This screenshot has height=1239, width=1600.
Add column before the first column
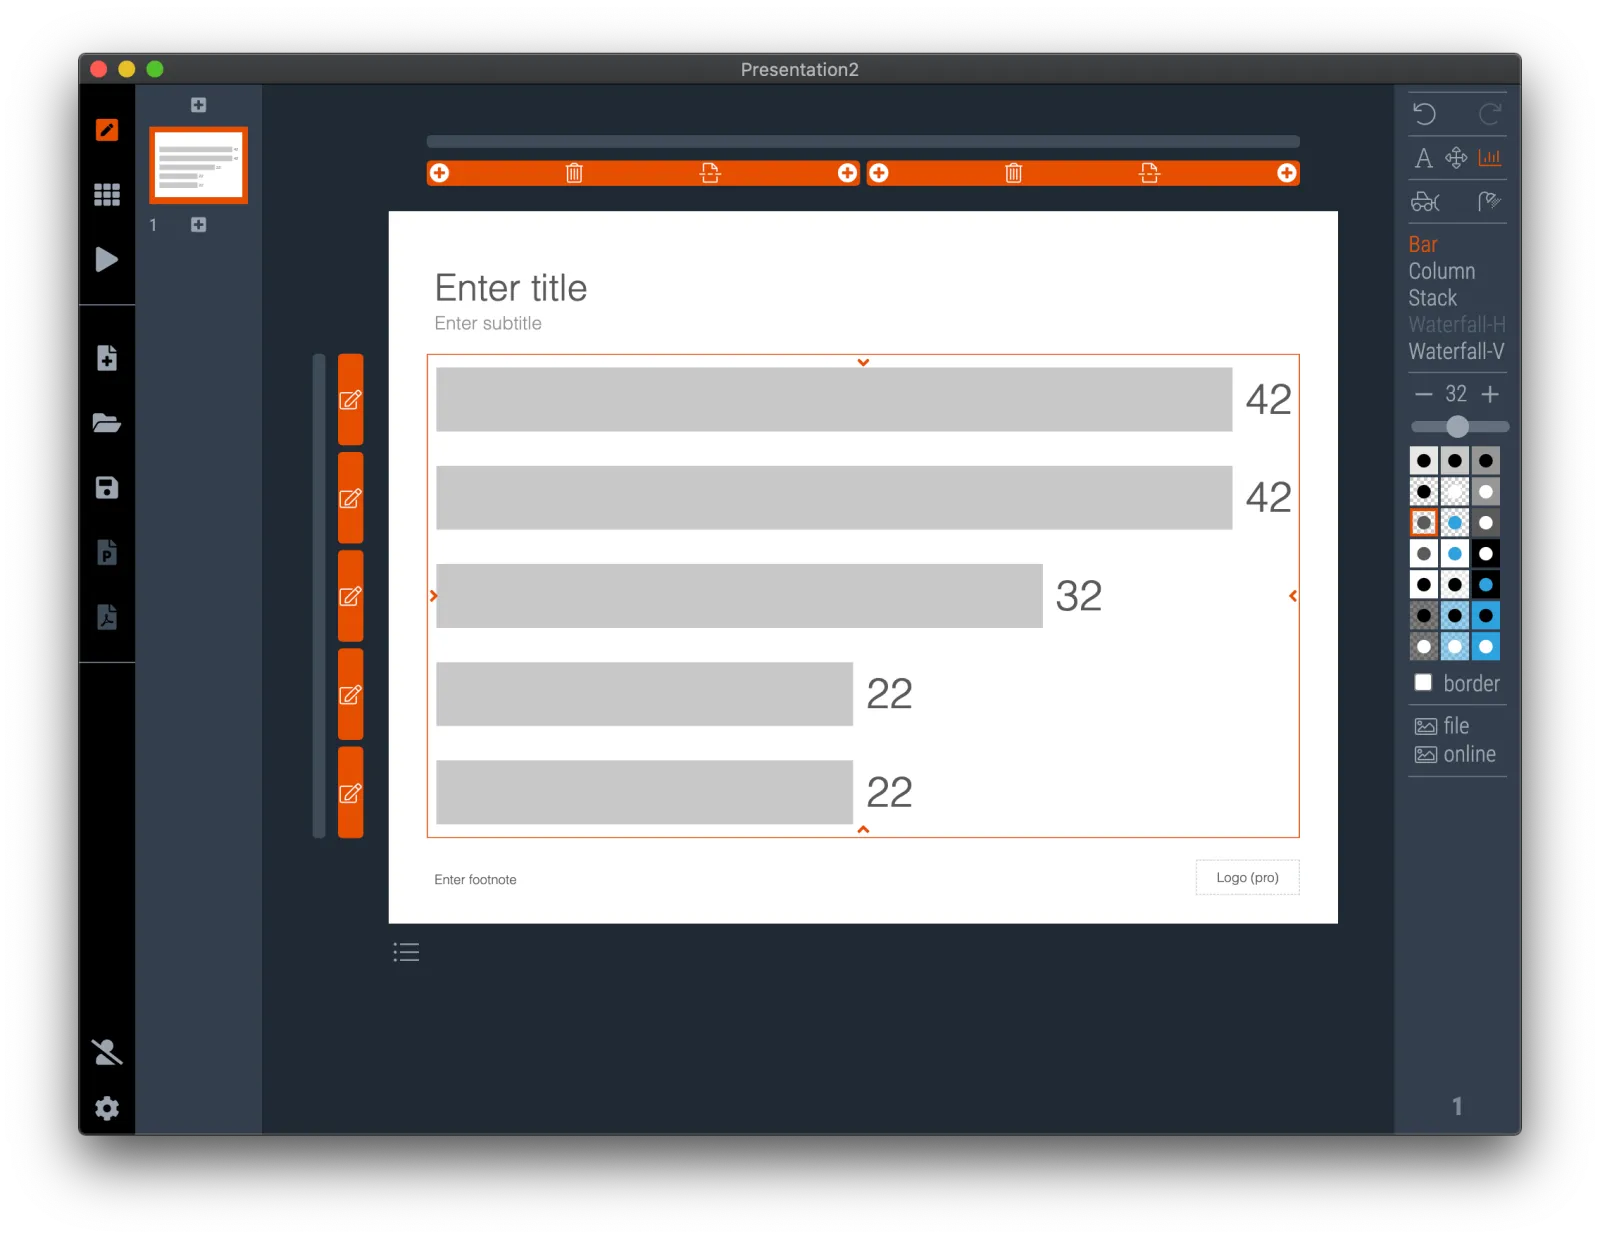coord(439,173)
